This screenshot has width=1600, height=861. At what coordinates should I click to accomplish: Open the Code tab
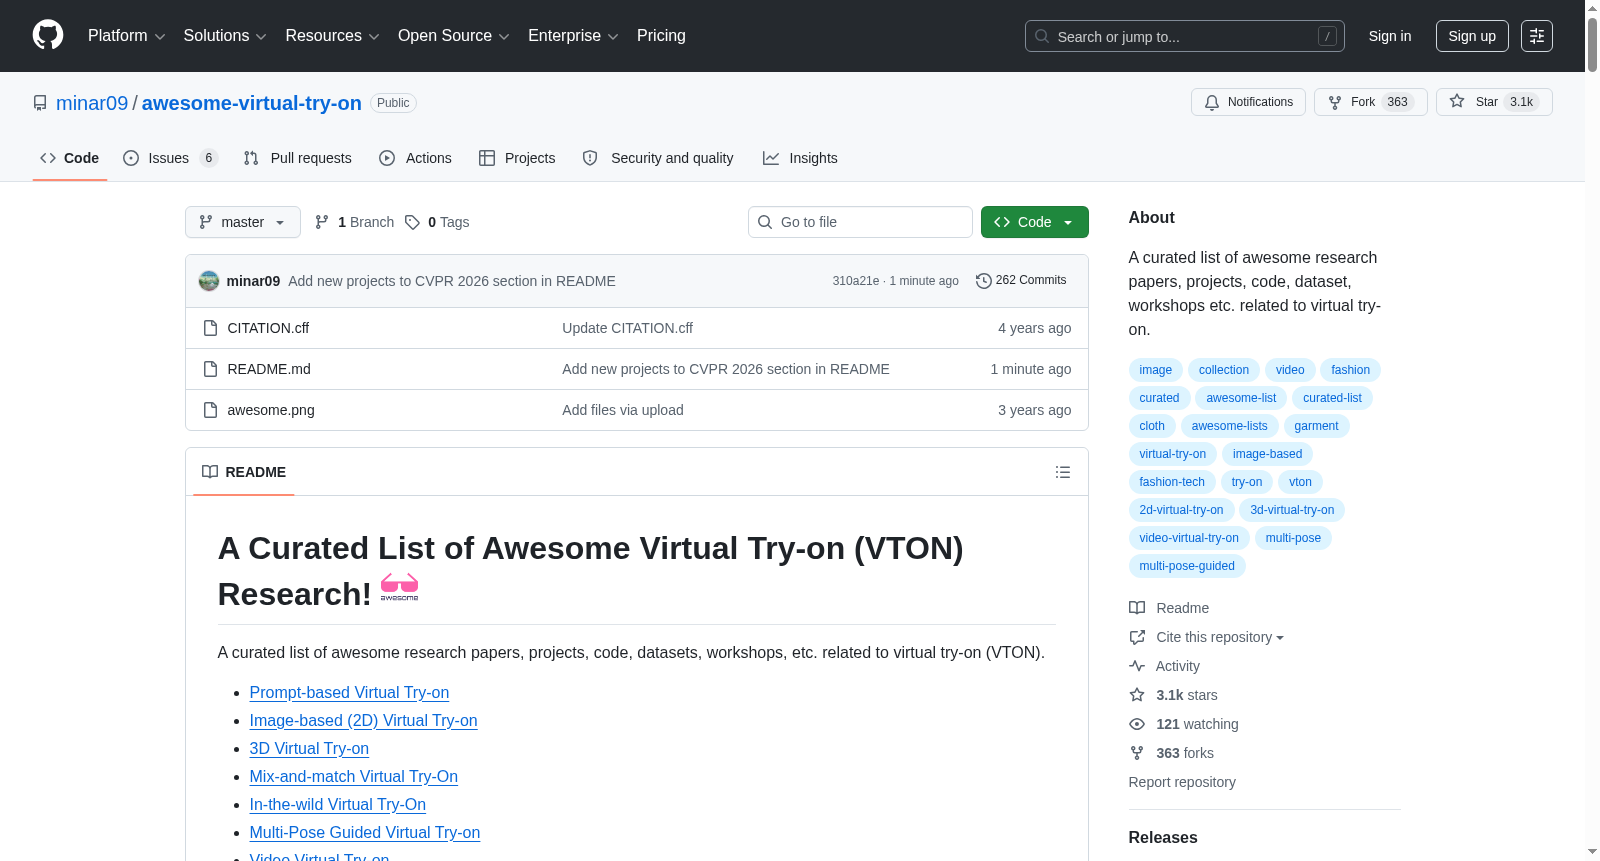pyautogui.click(x=69, y=158)
